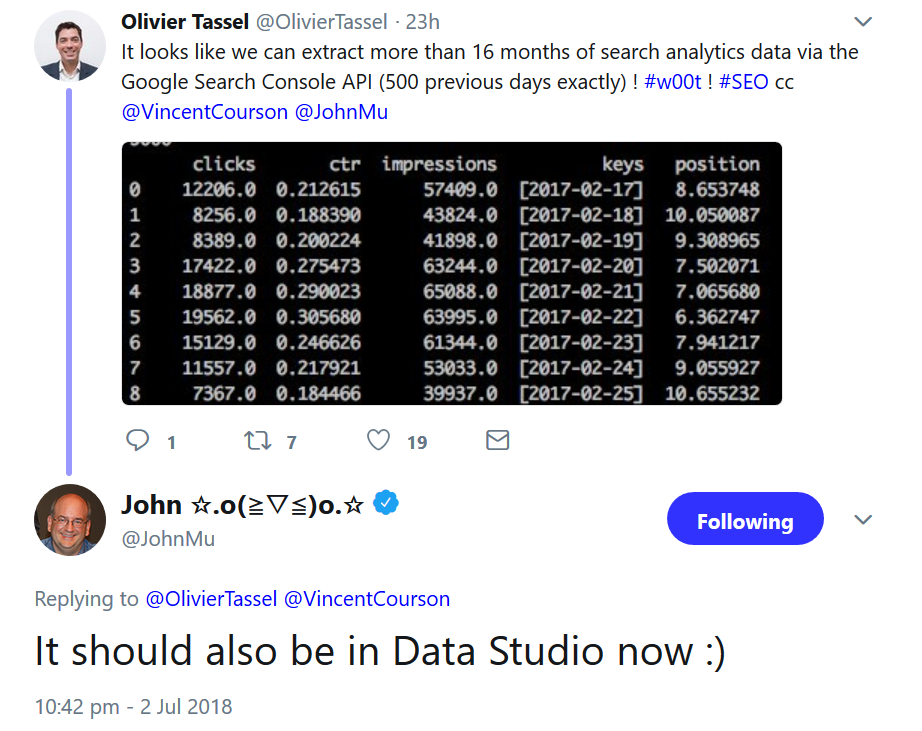Unfollow John using the Following button
The height and width of the screenshot is (731, 922).
coord(745,519)
